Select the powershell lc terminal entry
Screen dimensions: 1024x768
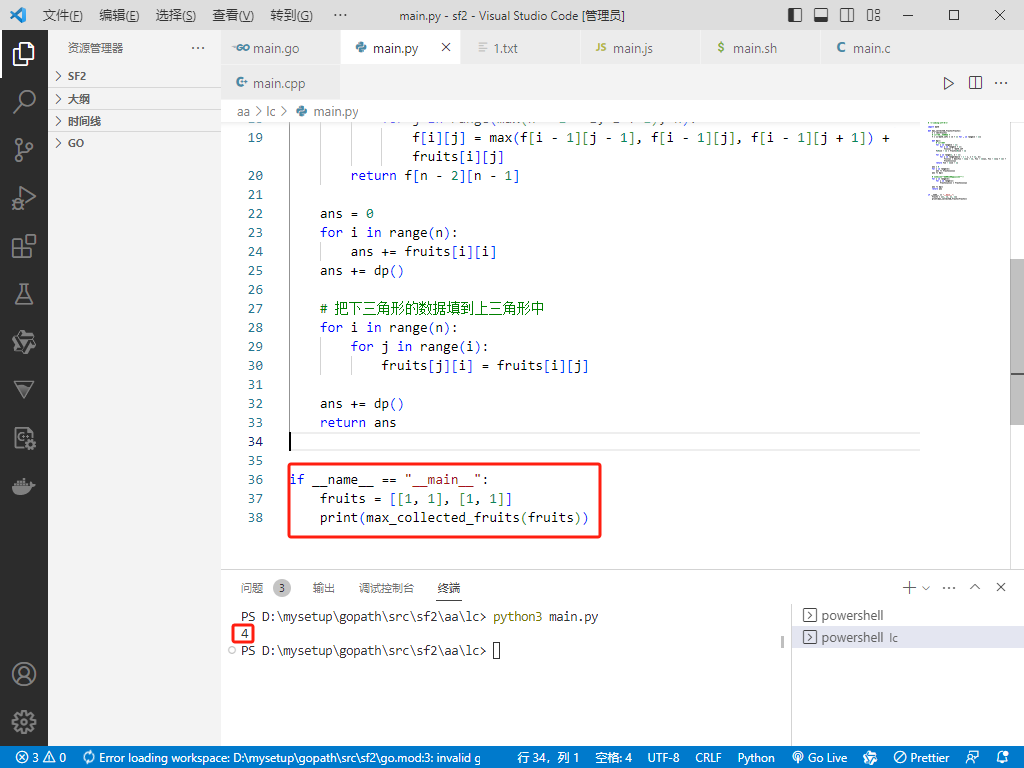click(x=908, y=637)
